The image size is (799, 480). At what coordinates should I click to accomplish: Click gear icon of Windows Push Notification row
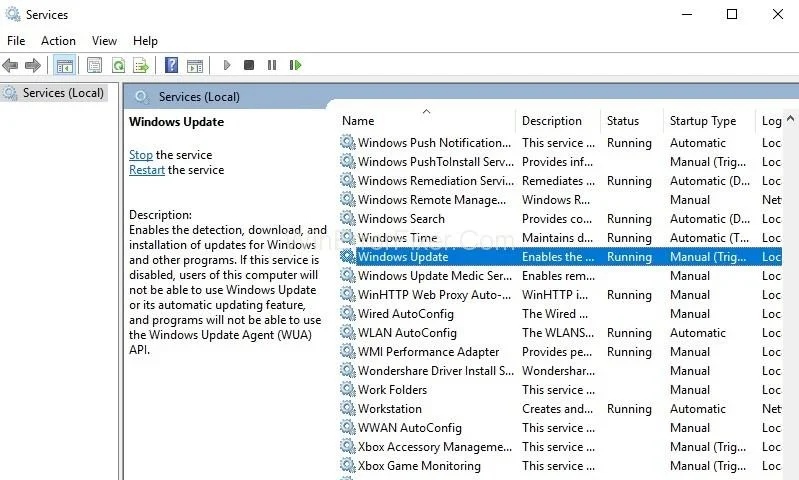(x=348, y=143)
